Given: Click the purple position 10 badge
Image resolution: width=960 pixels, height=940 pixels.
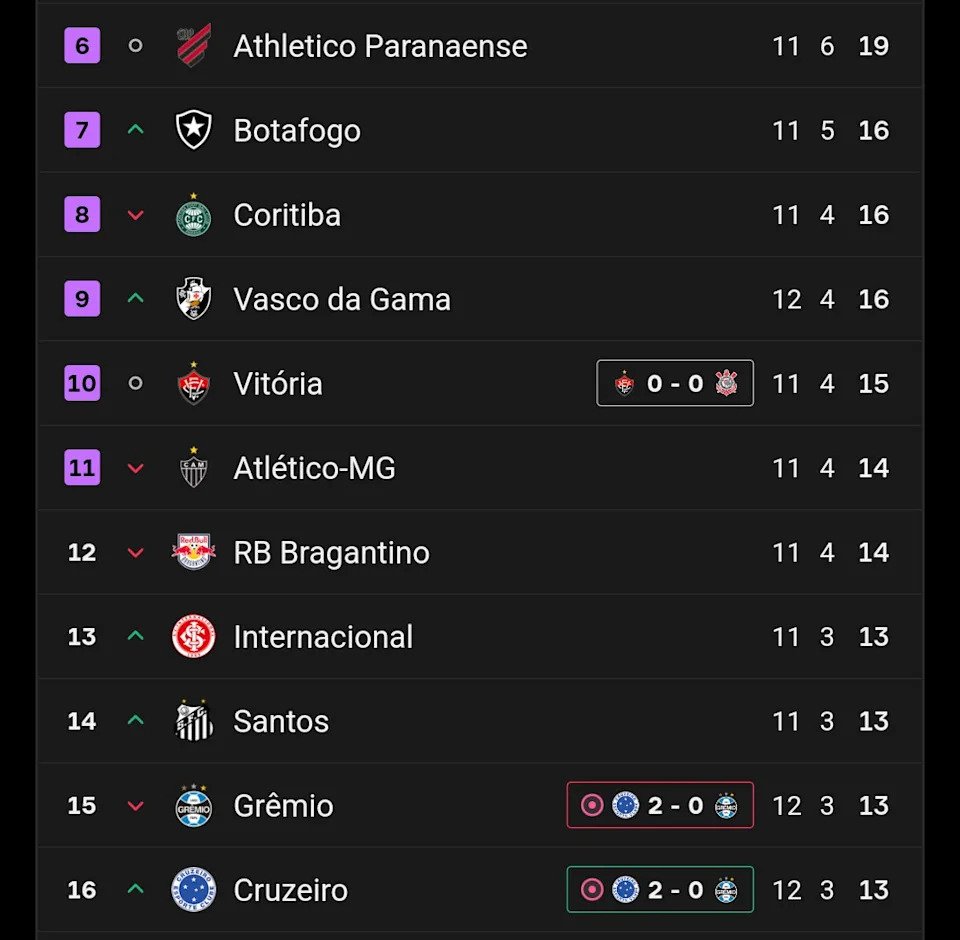Looking at the screenshot, I should click(x=82, y=383).
